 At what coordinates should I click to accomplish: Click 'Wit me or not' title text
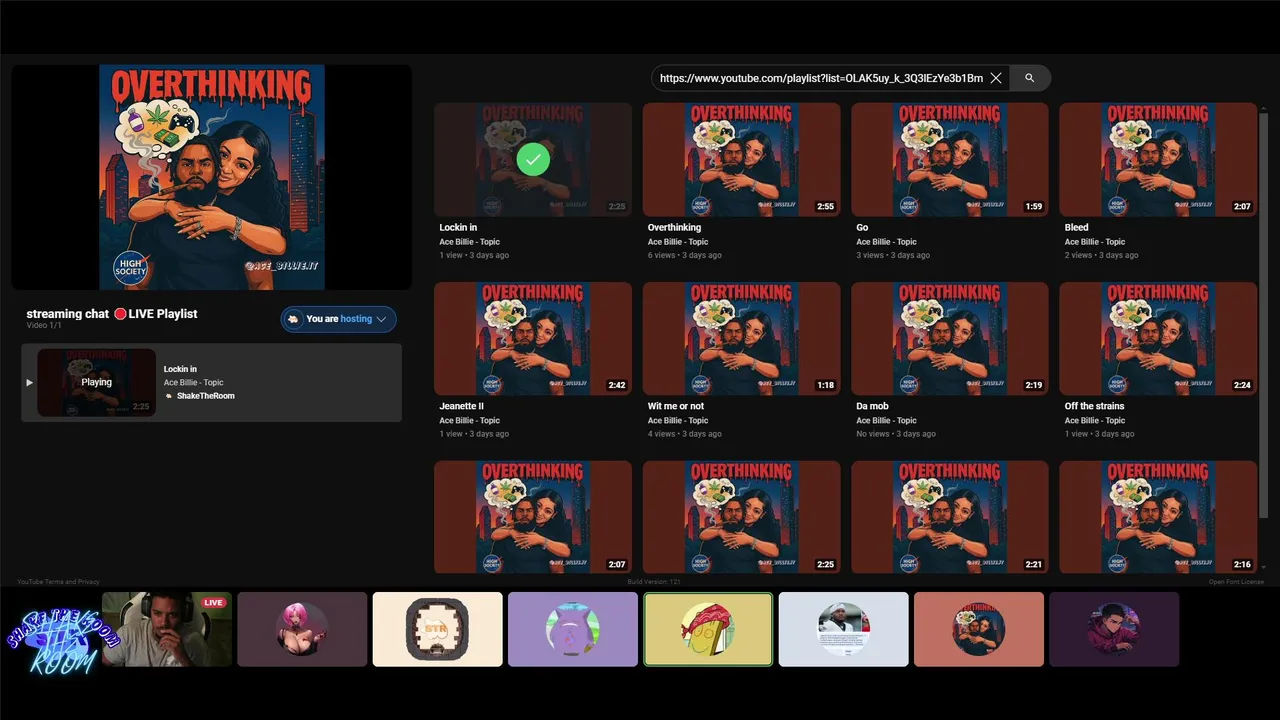pyautogui.click(x=676, y=407)
